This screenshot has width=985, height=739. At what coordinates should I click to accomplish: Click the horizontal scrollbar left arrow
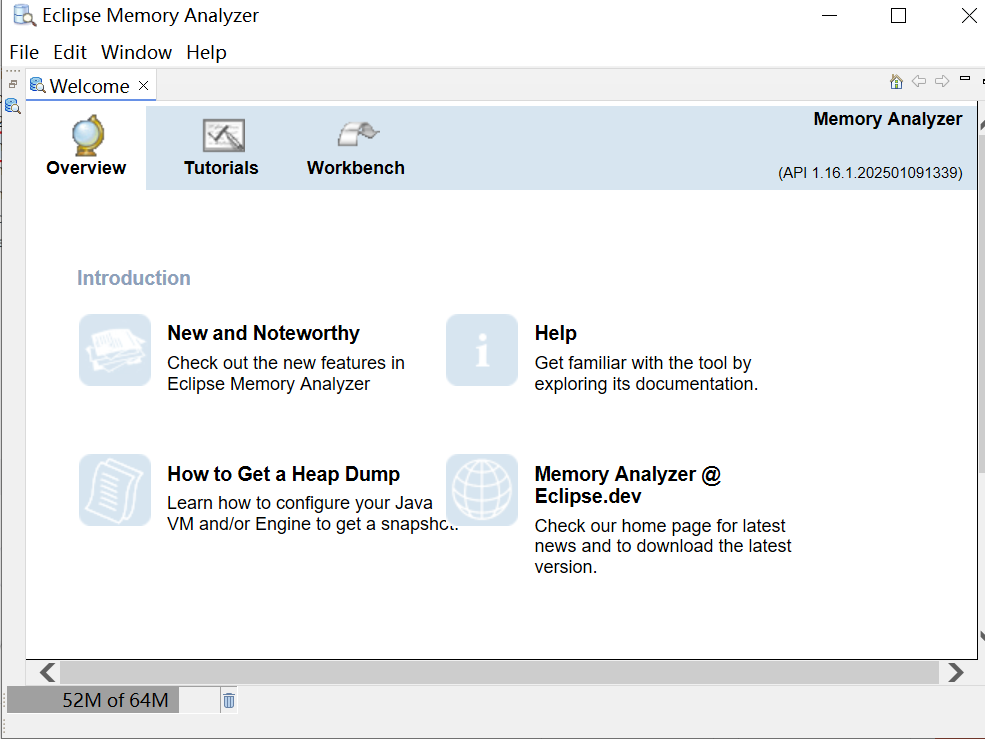click(x=47, y=672)
